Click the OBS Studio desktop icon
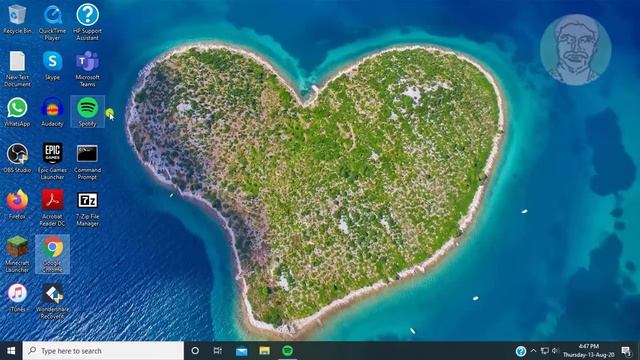 click(17, 158)
